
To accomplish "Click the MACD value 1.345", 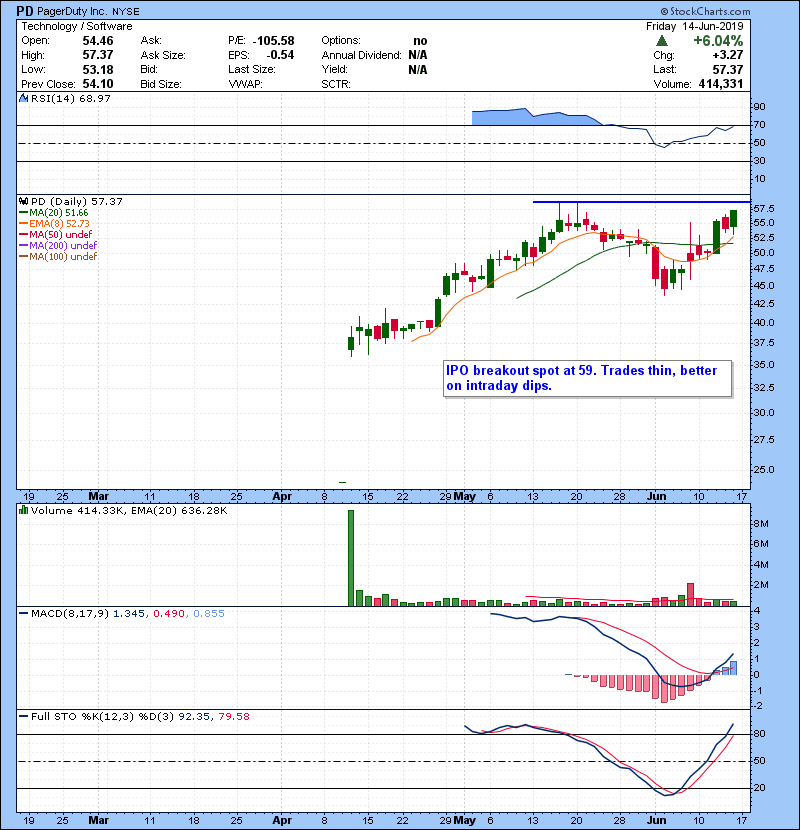I will tap(129, 614).
